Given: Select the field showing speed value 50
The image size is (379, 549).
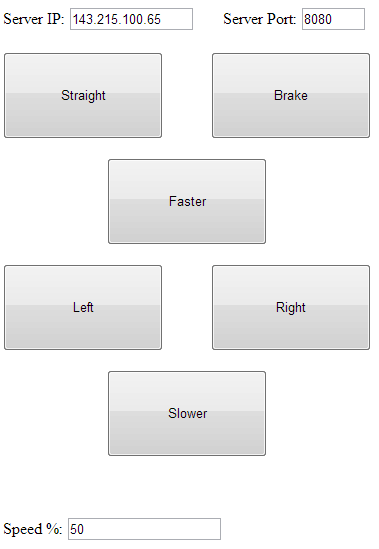Looking at the screenshot, I should (x=144, y=529).
